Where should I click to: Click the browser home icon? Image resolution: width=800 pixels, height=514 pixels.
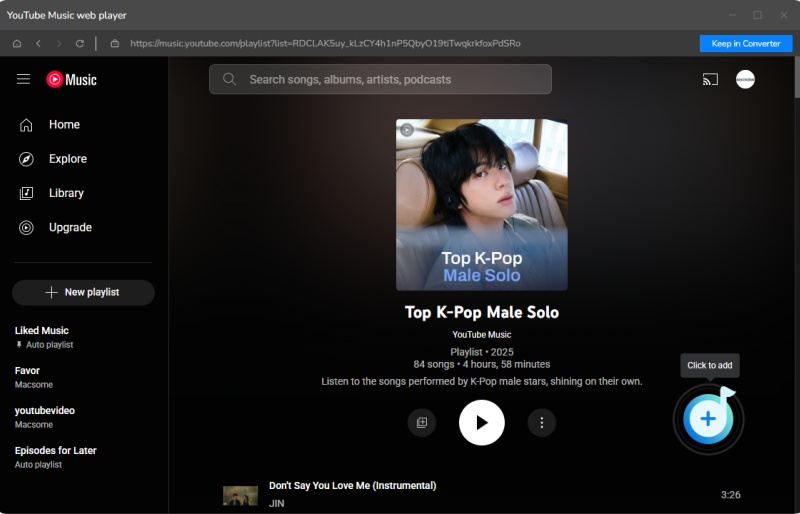(x=17, y=43)
